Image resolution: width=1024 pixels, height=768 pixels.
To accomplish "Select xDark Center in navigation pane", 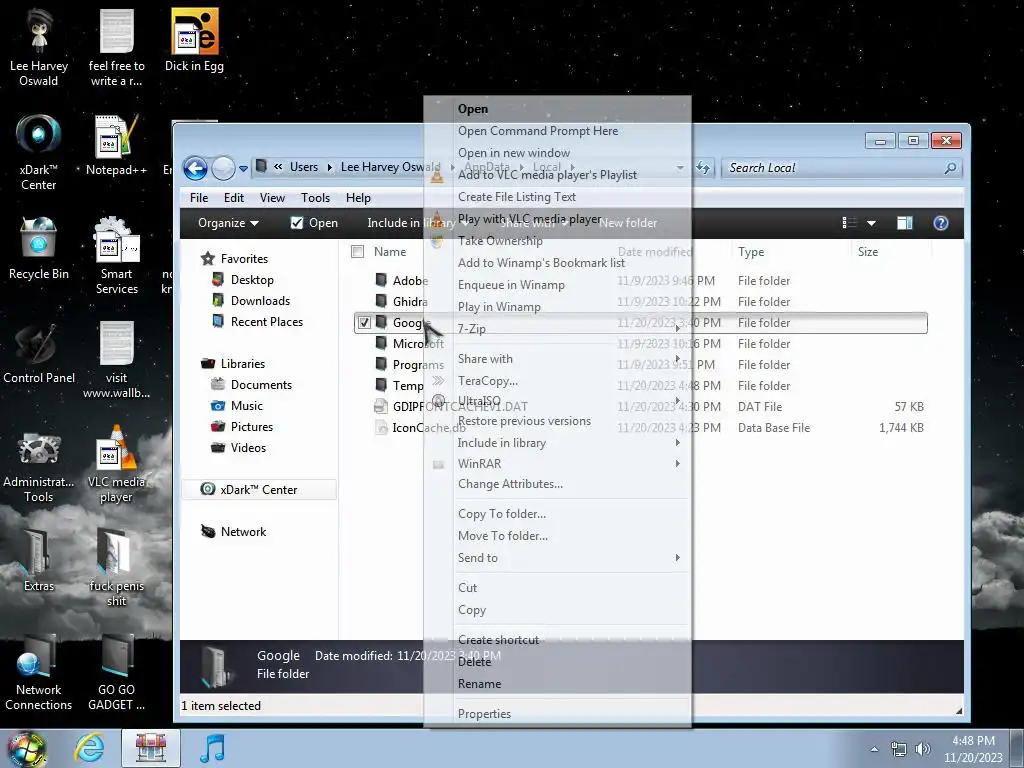I will coord(259,490).
